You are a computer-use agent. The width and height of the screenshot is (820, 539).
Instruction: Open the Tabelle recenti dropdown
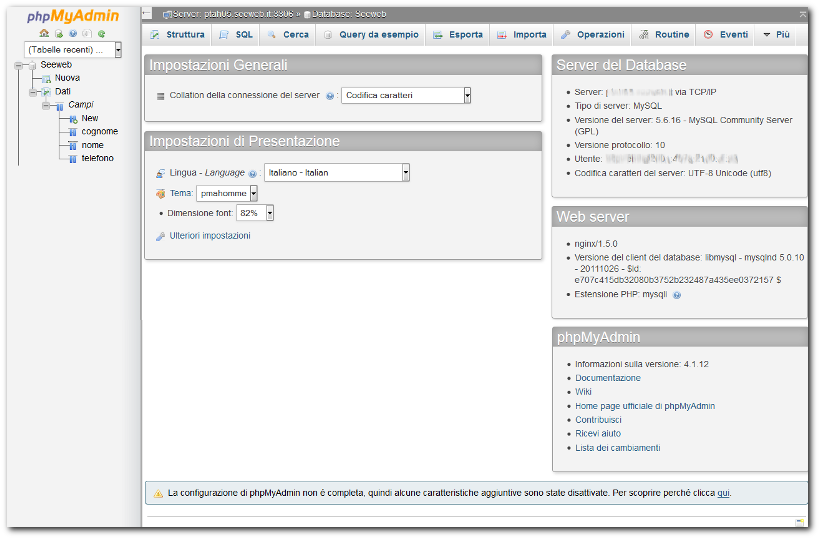[73, 50]
